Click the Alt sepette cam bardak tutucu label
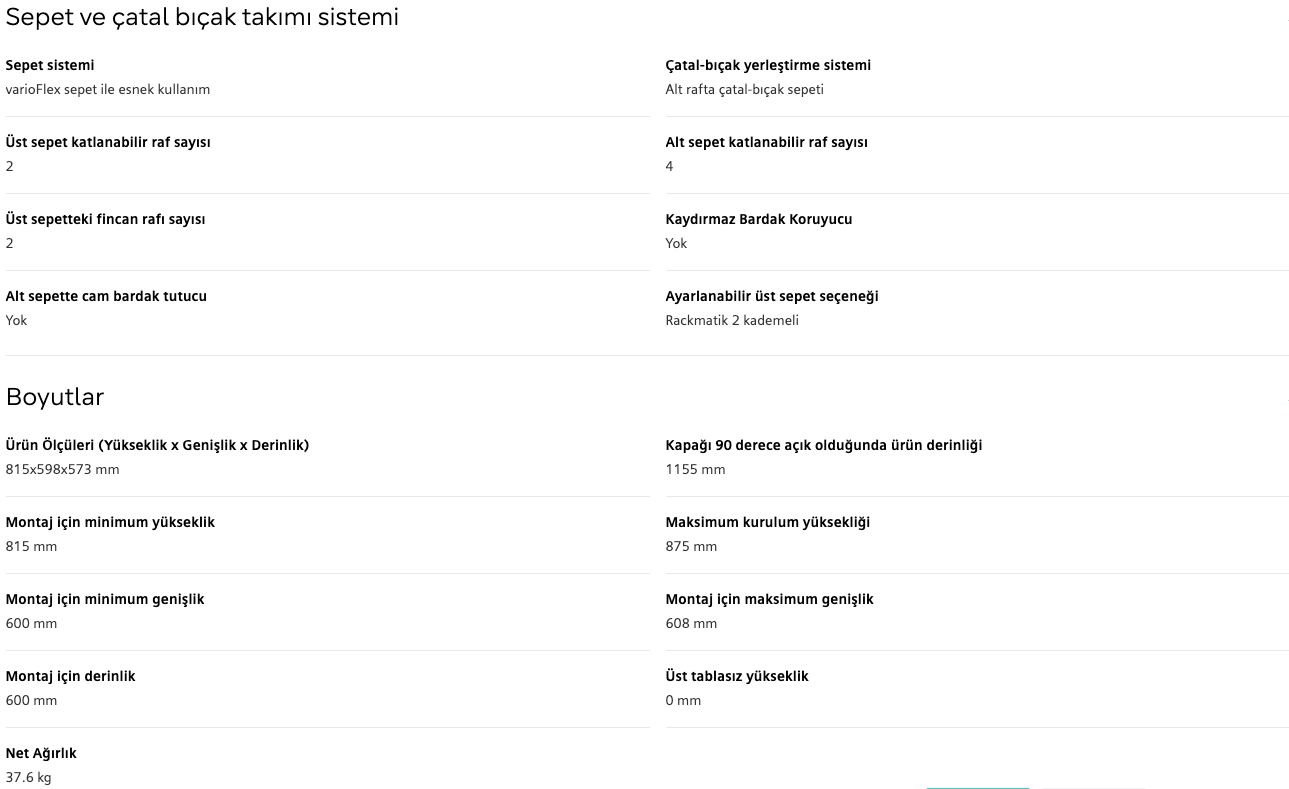The width and height of the screenshot is (1289, 789). (x=106, y=296)
